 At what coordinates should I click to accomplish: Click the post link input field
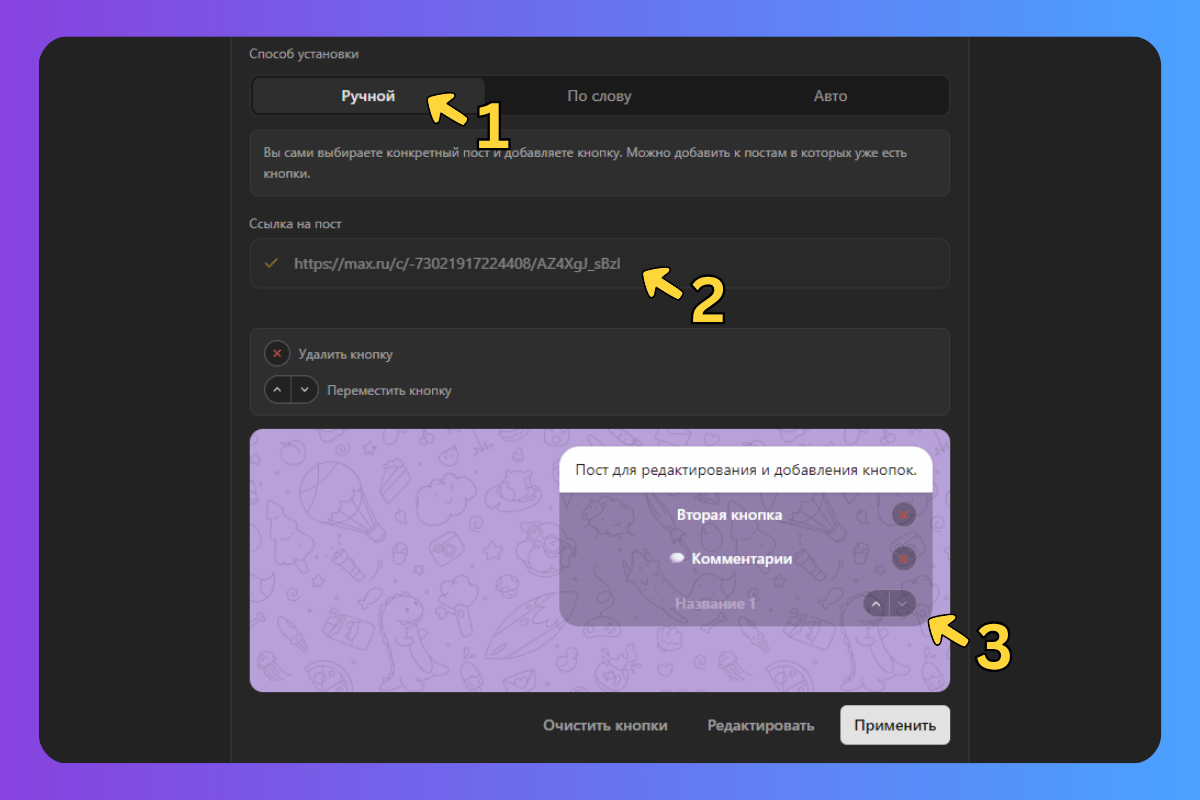(599, 263)
